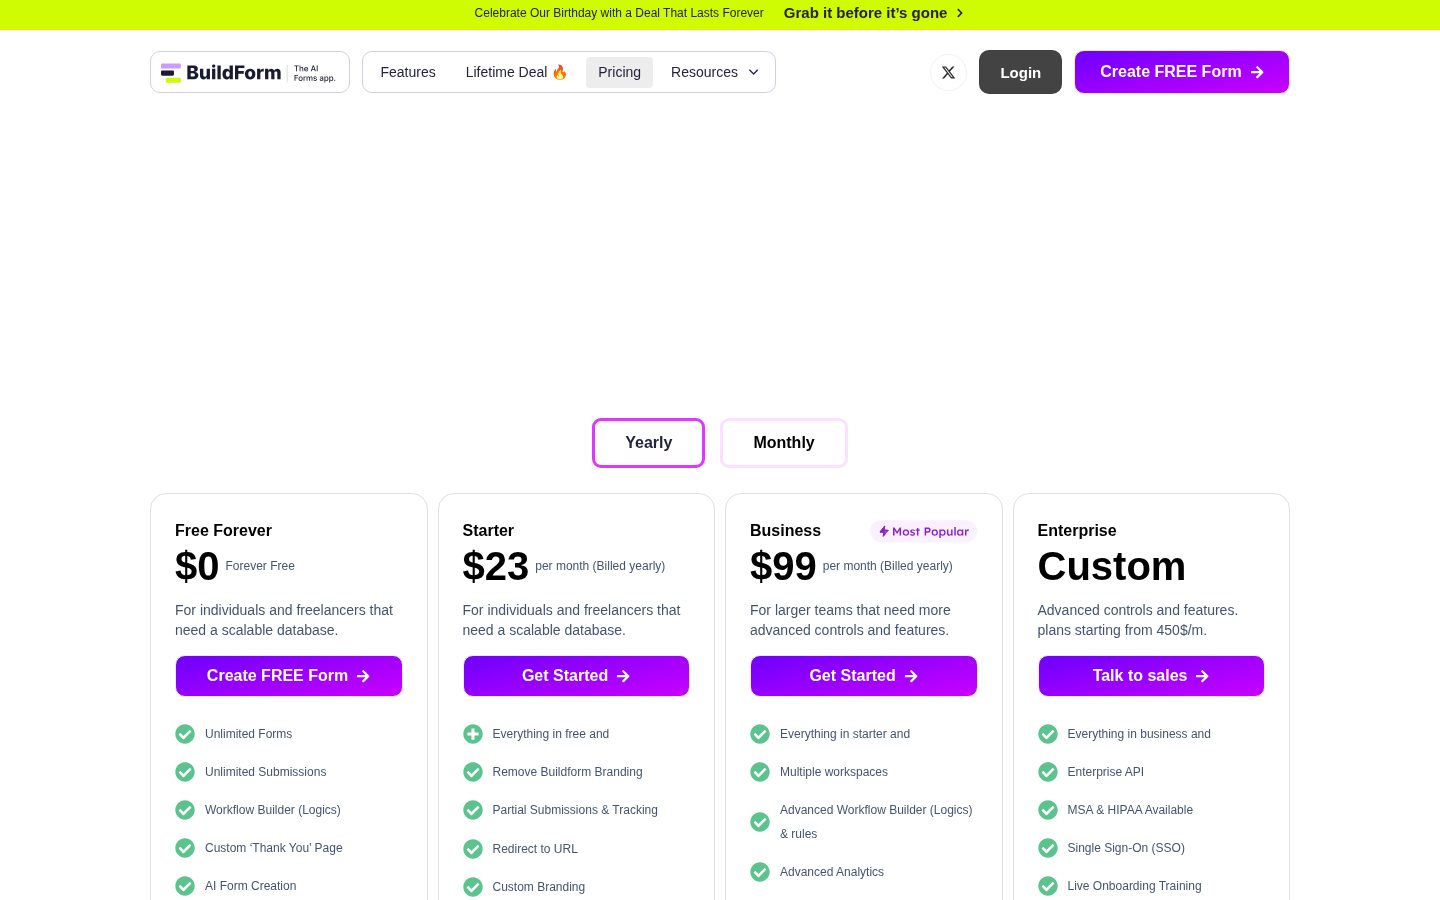Click the check icon beside Single Sign-On (SSO)
The image size is (1440, 900).
(x=1048, y=848)
